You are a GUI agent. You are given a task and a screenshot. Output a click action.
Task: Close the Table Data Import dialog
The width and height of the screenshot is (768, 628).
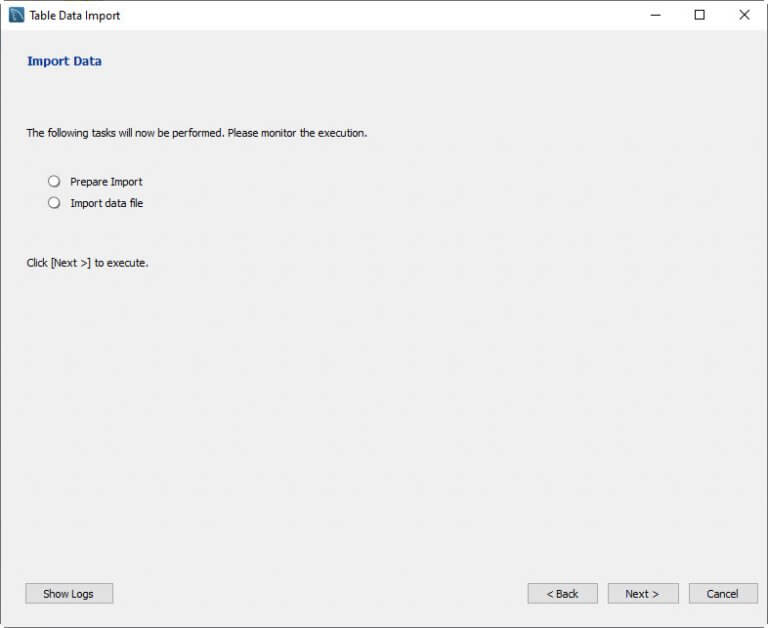tap(744, 15)
